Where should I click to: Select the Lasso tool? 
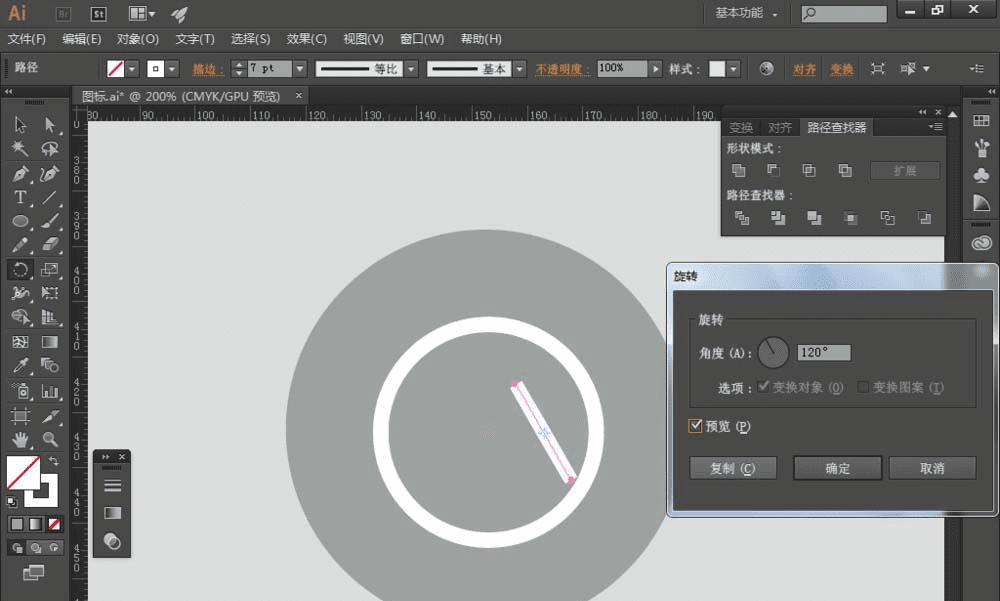[50, 149]
